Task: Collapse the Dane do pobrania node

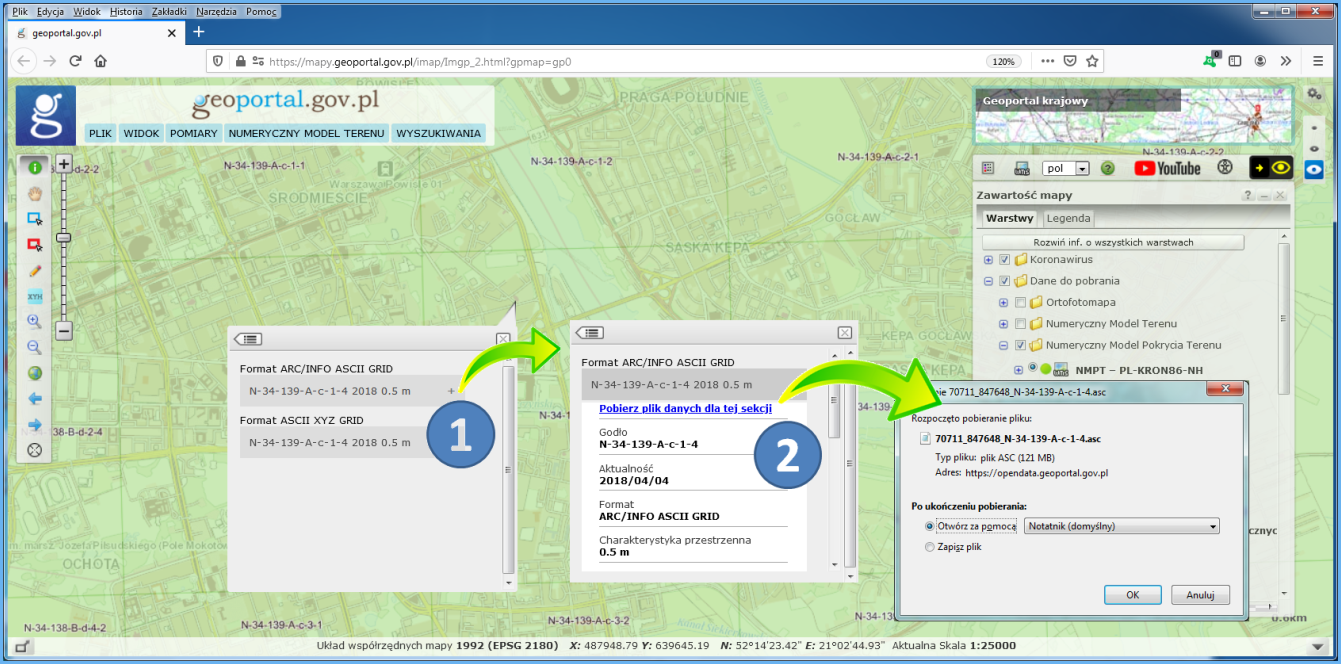Action: 988,281
